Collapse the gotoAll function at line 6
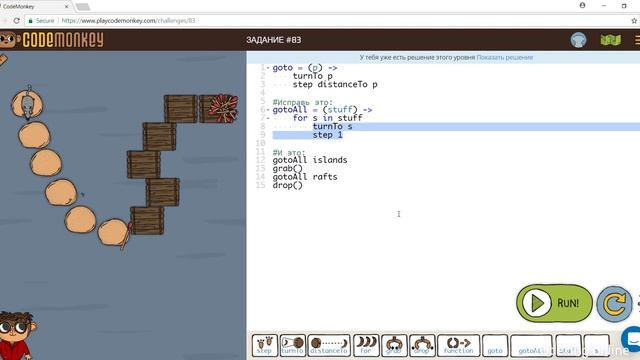The width and height of the screenshot is (640, 360). click(x=268, y=110)
